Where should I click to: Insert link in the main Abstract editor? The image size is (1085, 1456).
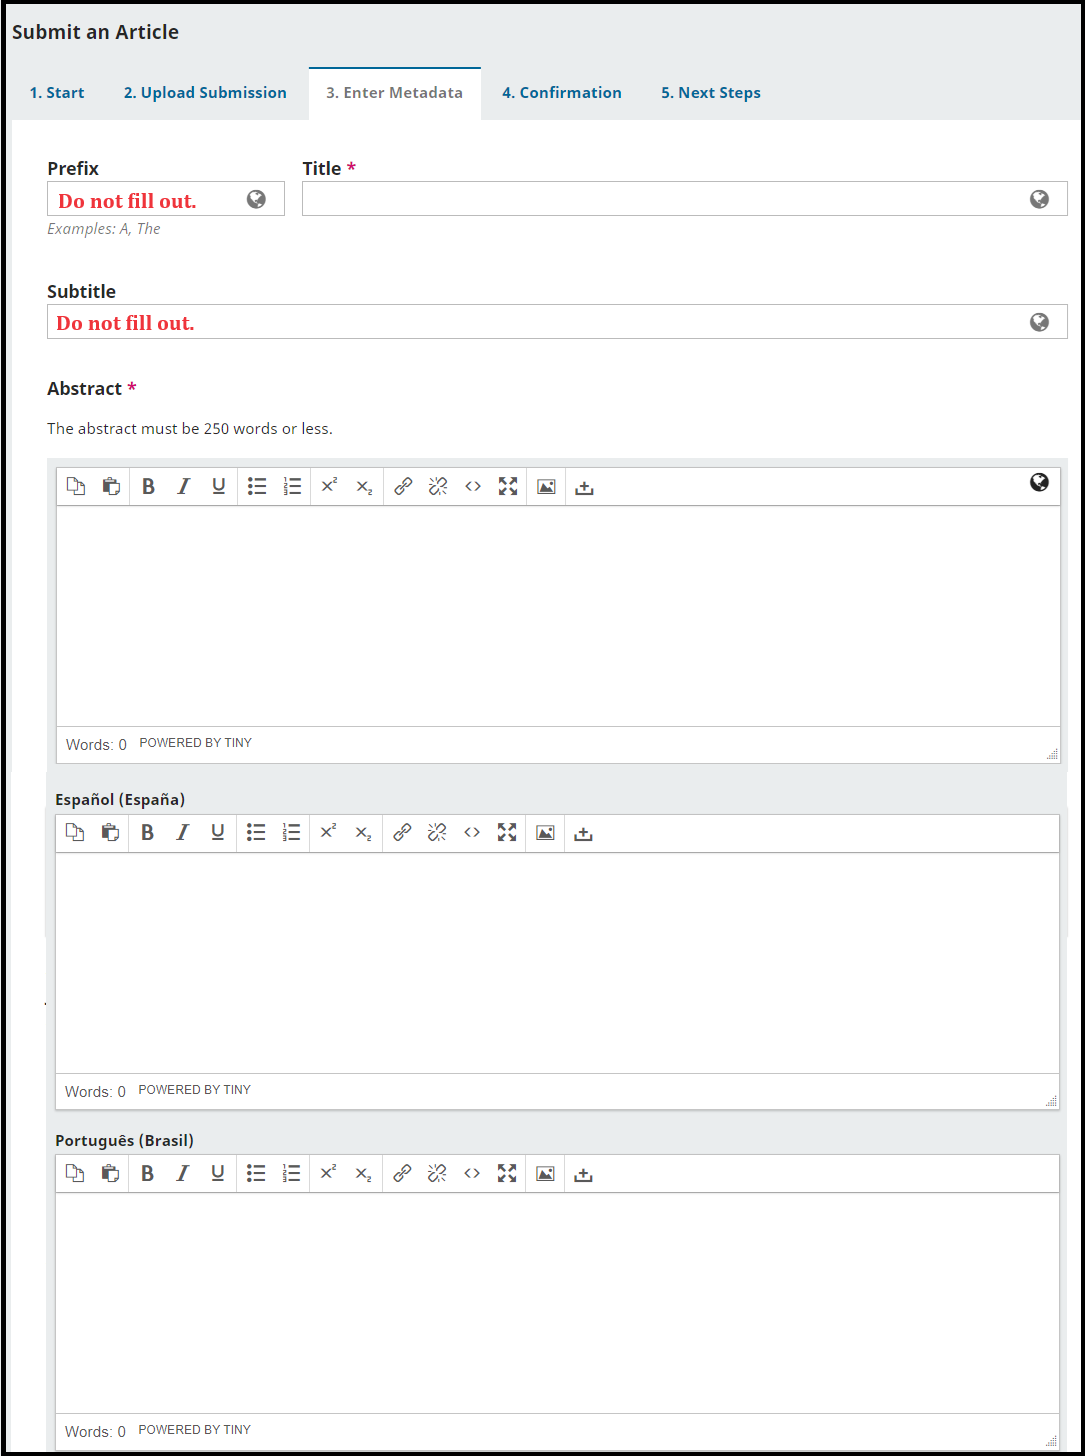click(403, 486)
